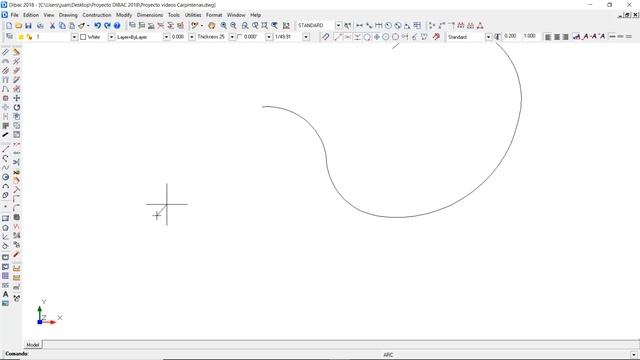Open the View menu
640x360 pixels.
click(49, 15)
